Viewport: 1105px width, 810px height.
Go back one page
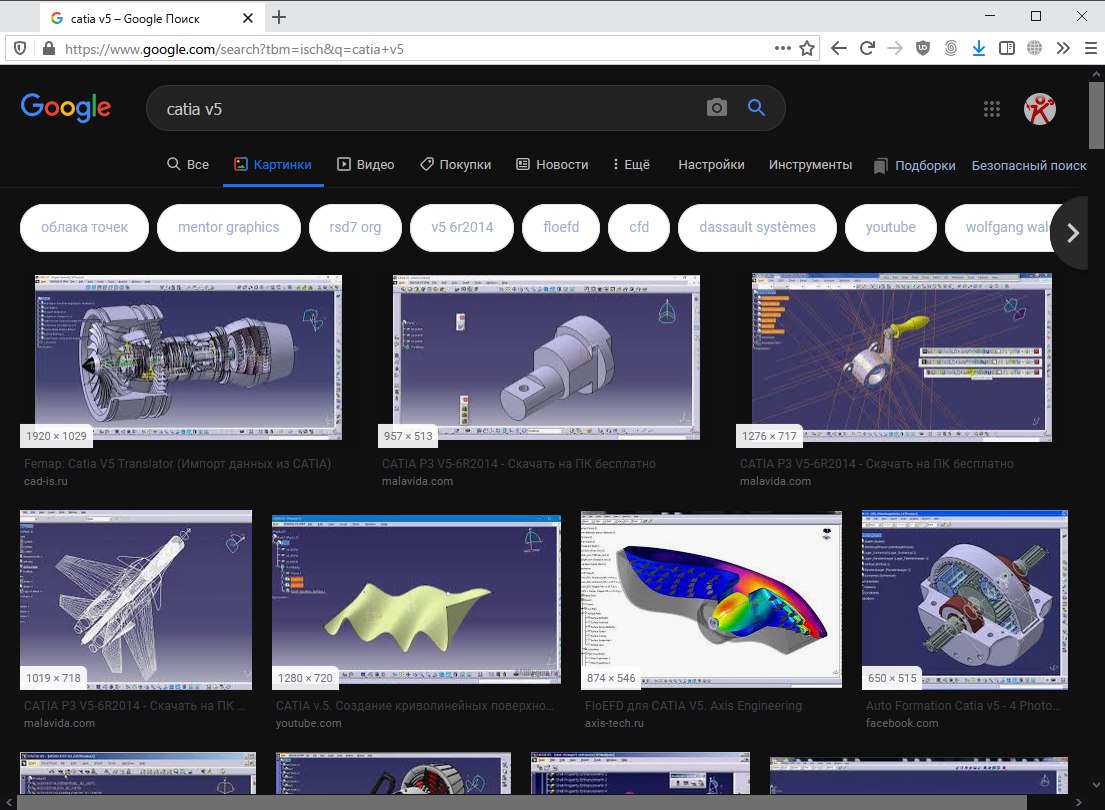(x=839, y=49)
